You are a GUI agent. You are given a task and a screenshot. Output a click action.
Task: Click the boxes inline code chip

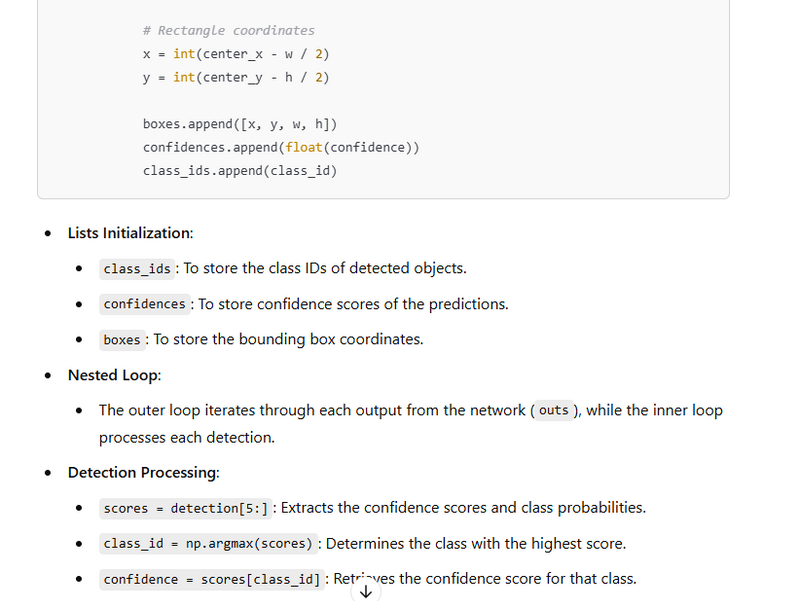[122, 340]
